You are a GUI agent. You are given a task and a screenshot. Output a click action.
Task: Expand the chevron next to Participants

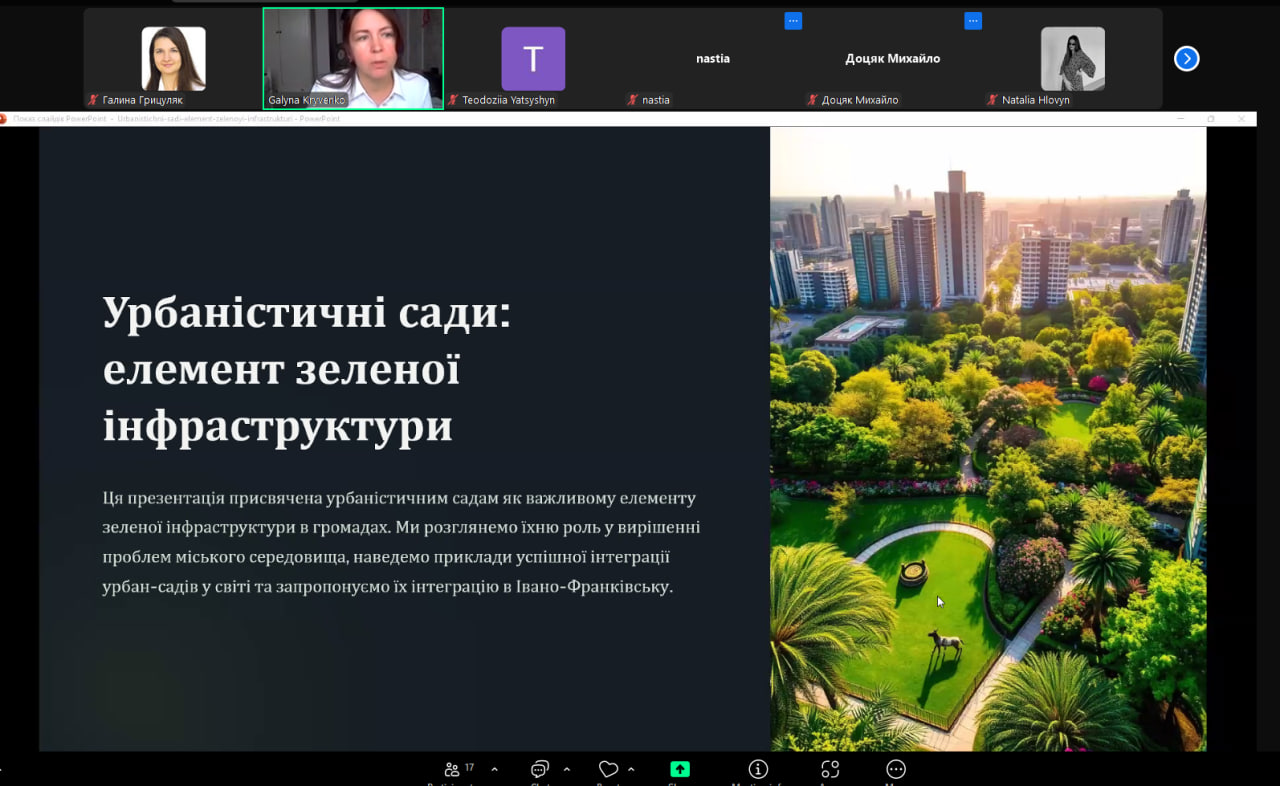[494, 769]
